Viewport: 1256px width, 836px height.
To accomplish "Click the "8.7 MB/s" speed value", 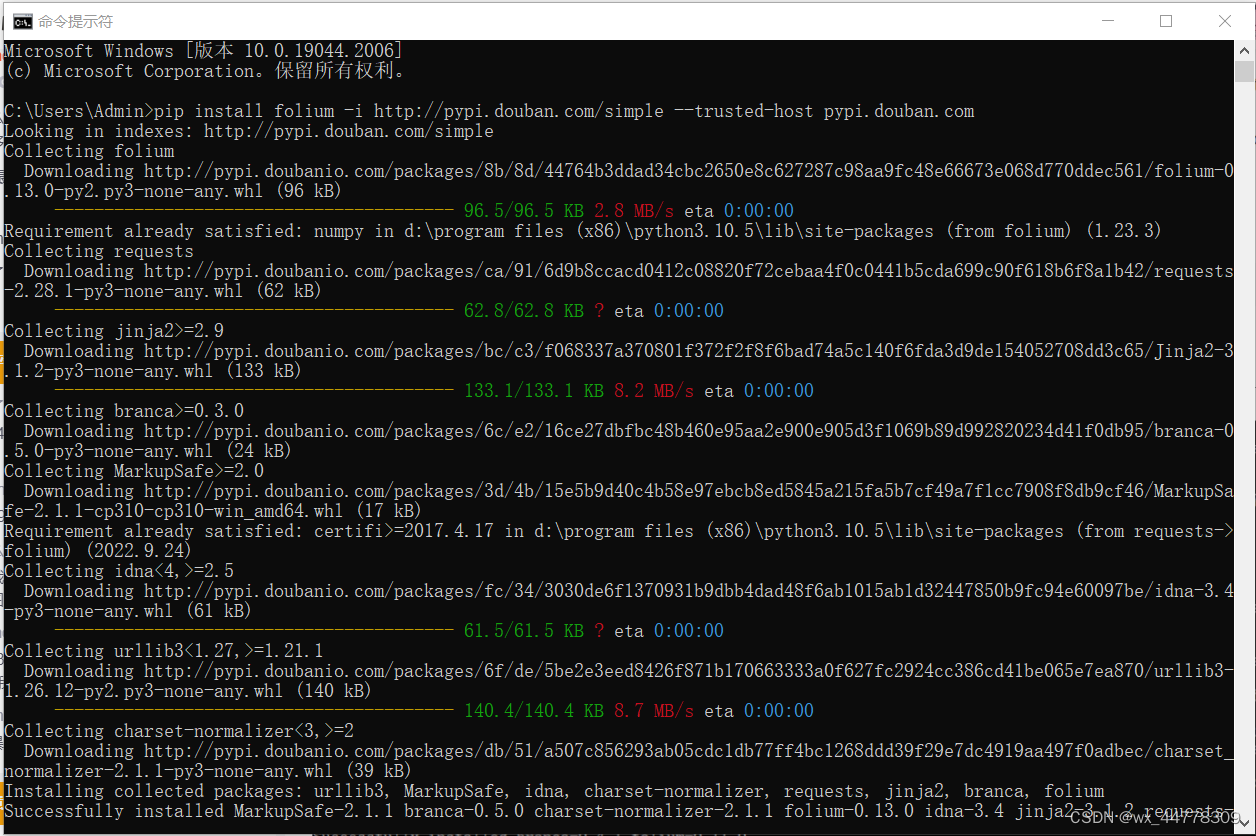I will pos(654,711).
